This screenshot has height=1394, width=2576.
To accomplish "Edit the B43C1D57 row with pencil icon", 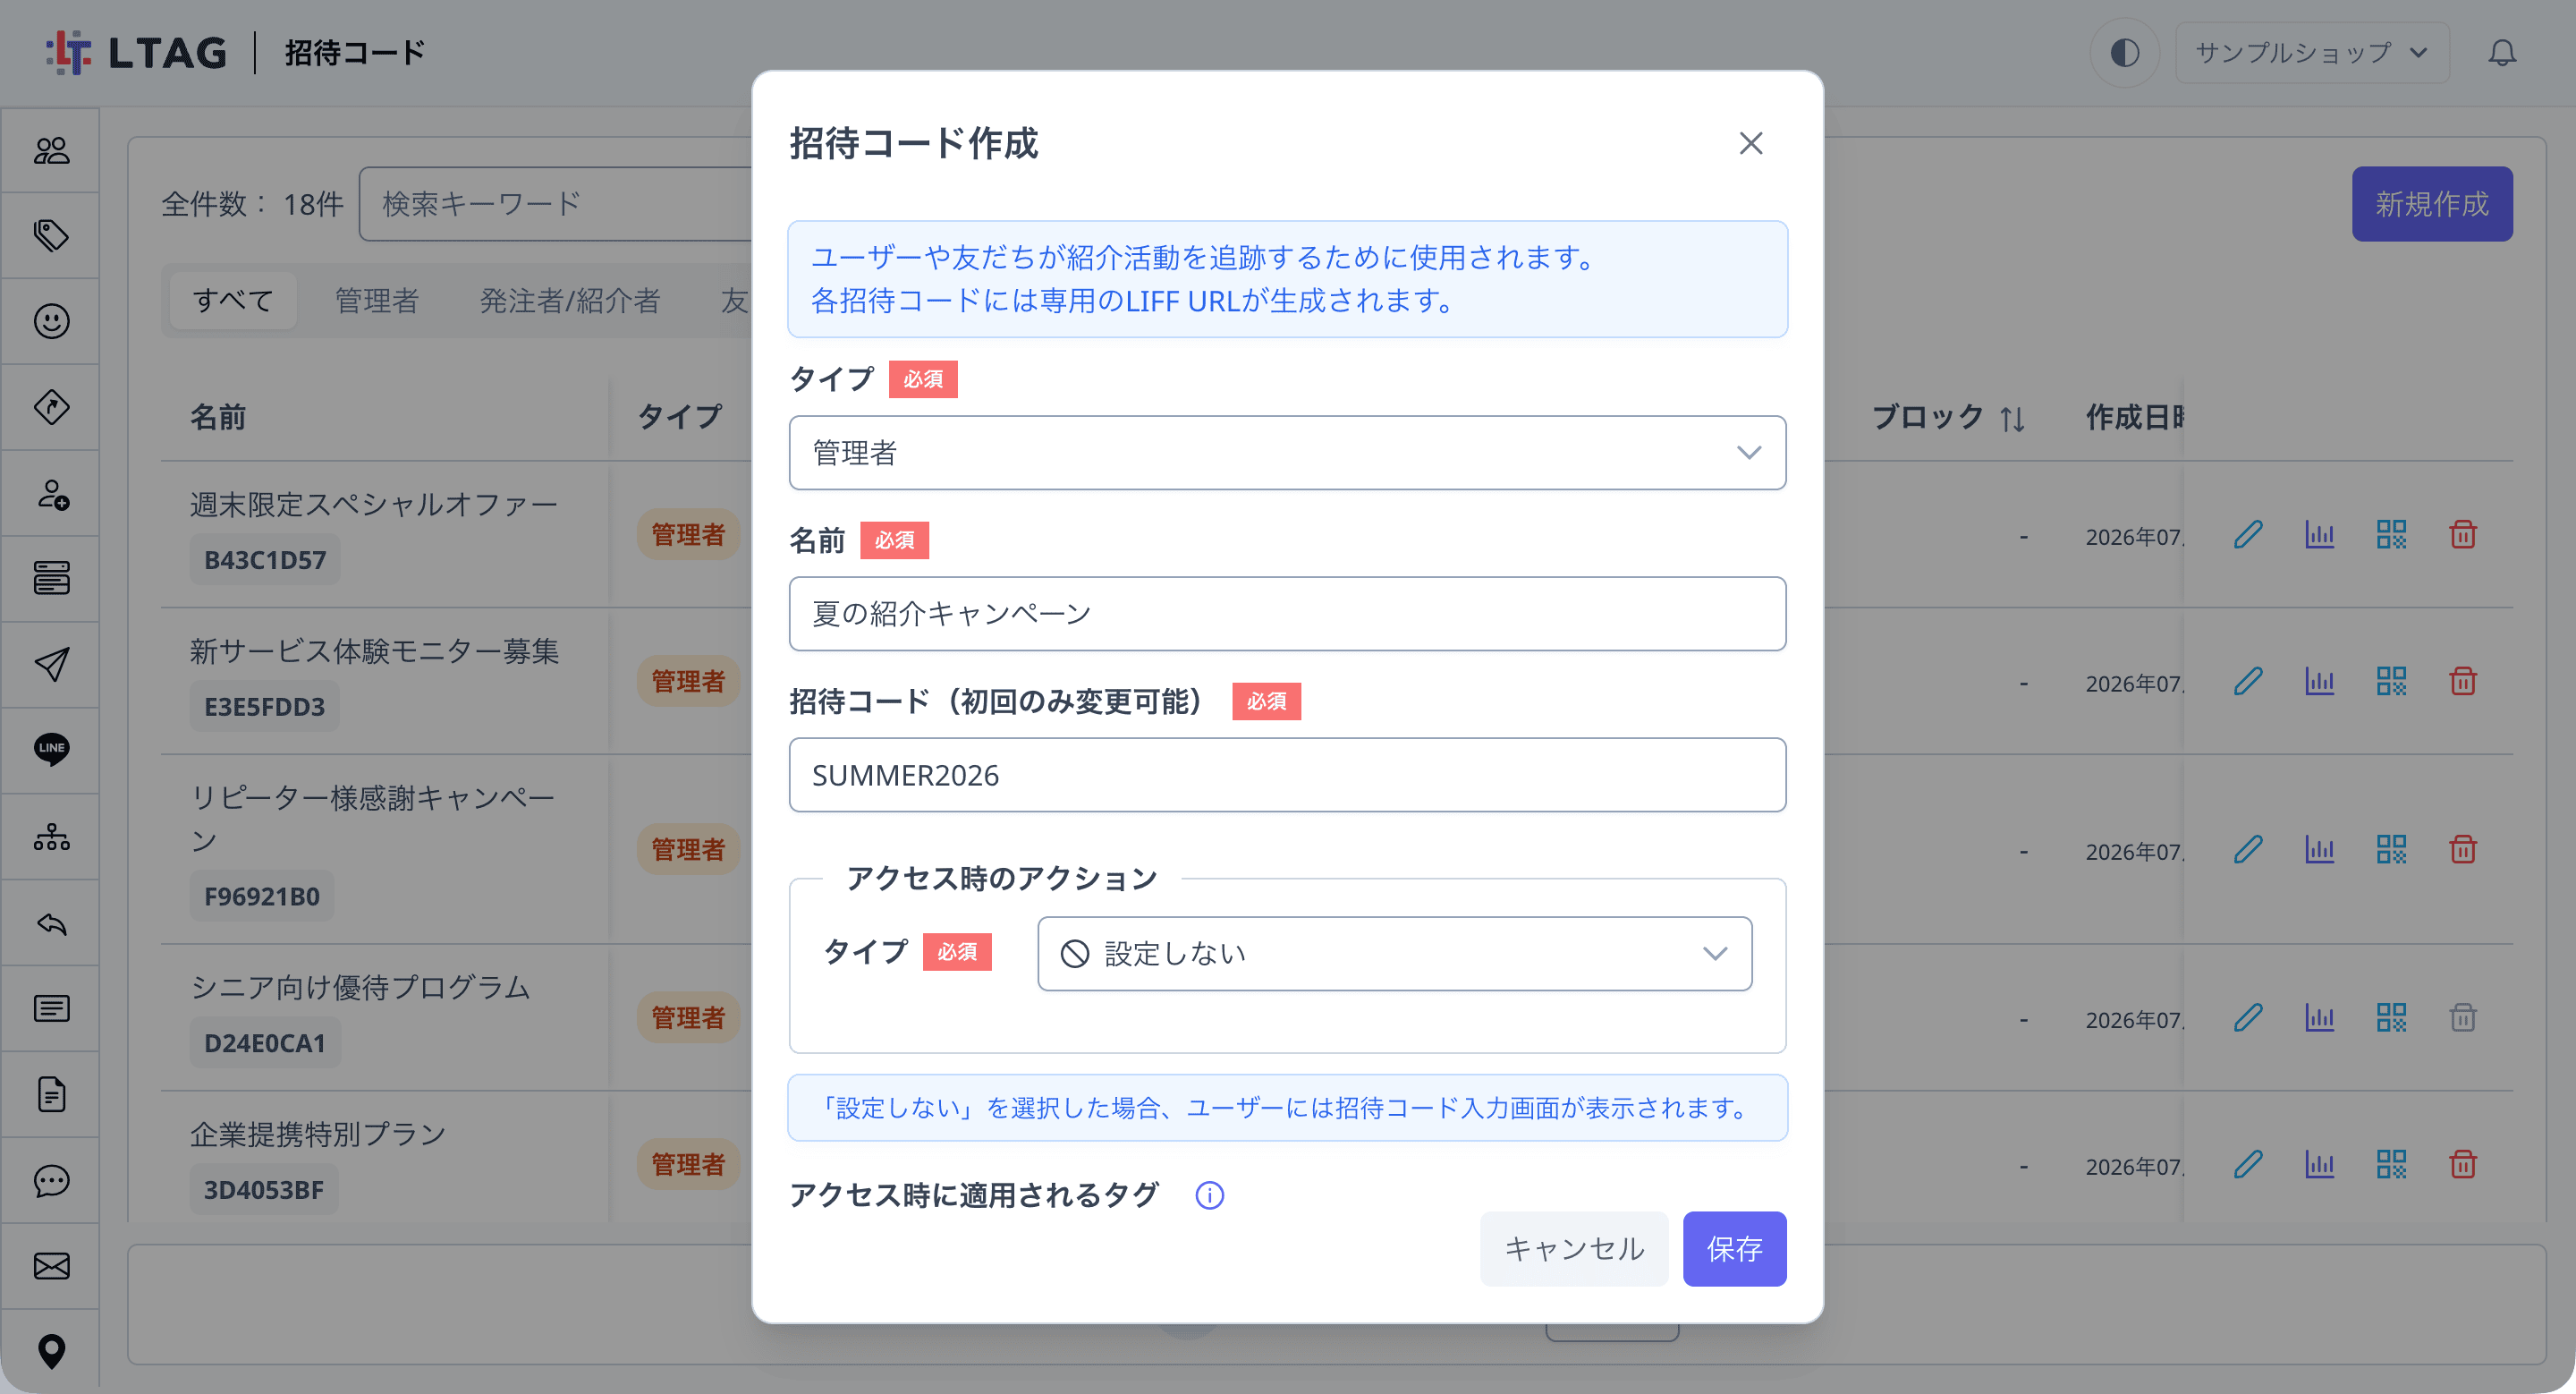I will (x=2248, y=535).
